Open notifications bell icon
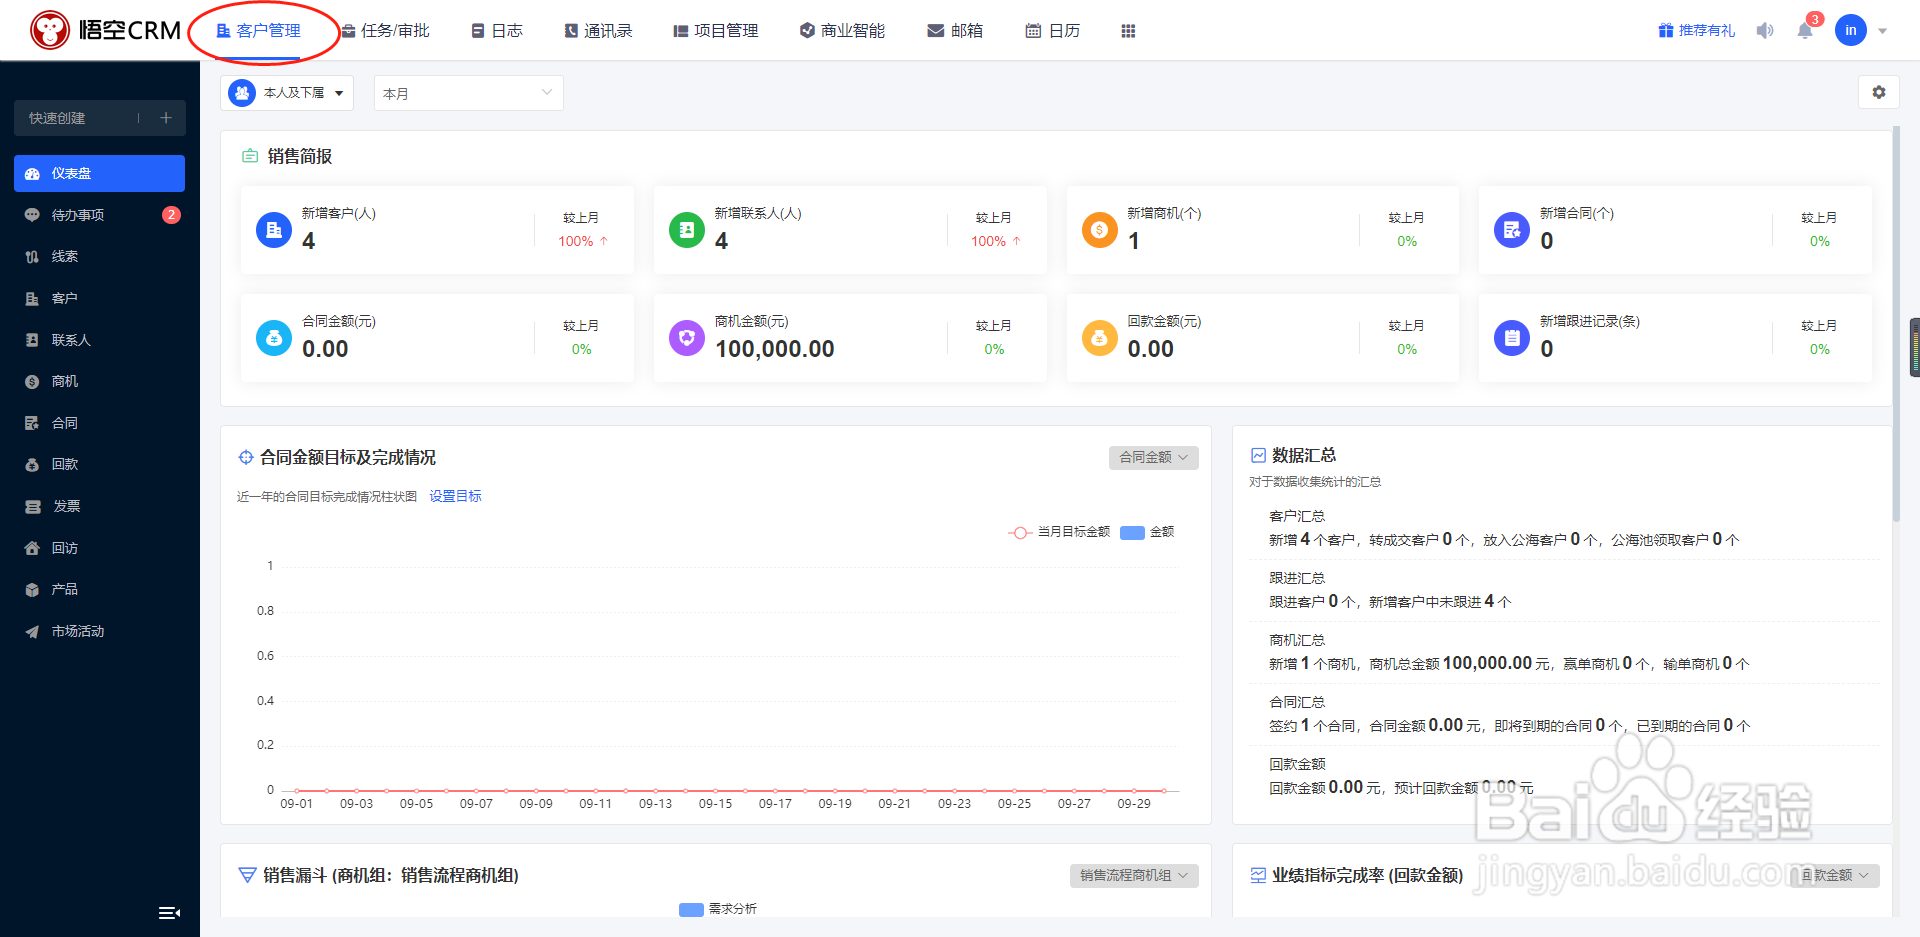The width and height of the screenshot is (1920, 937). pos(1805,31)
